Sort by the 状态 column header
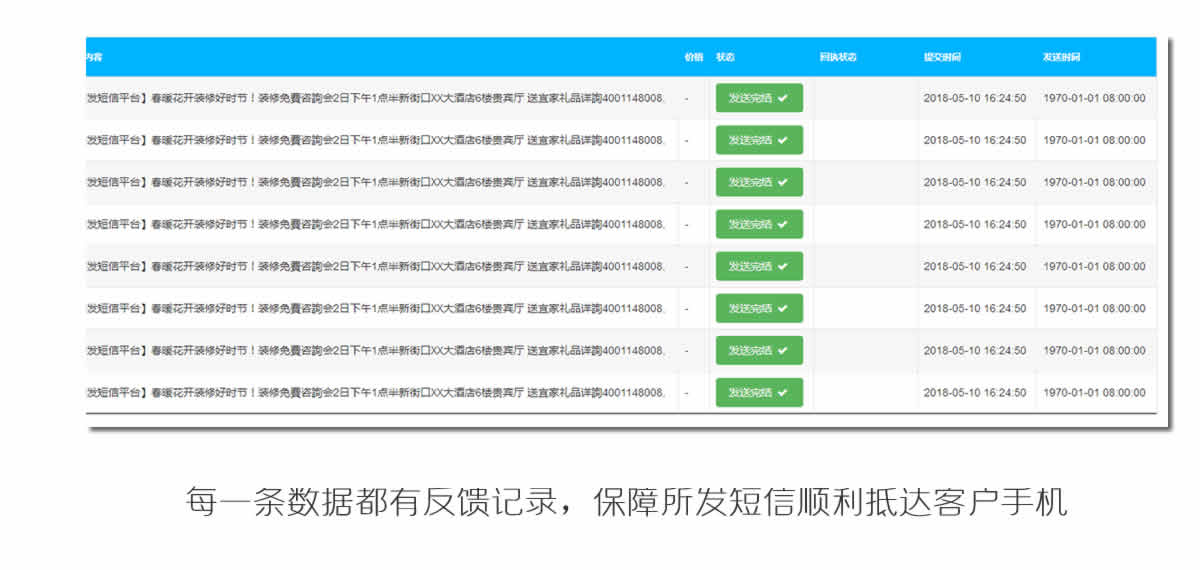 click(725, 57)
